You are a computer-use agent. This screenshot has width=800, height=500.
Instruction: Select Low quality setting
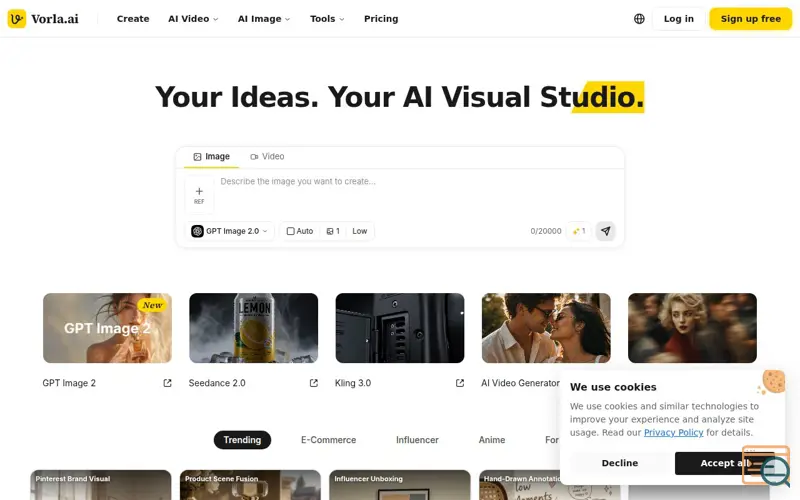[x=359, y=231]
